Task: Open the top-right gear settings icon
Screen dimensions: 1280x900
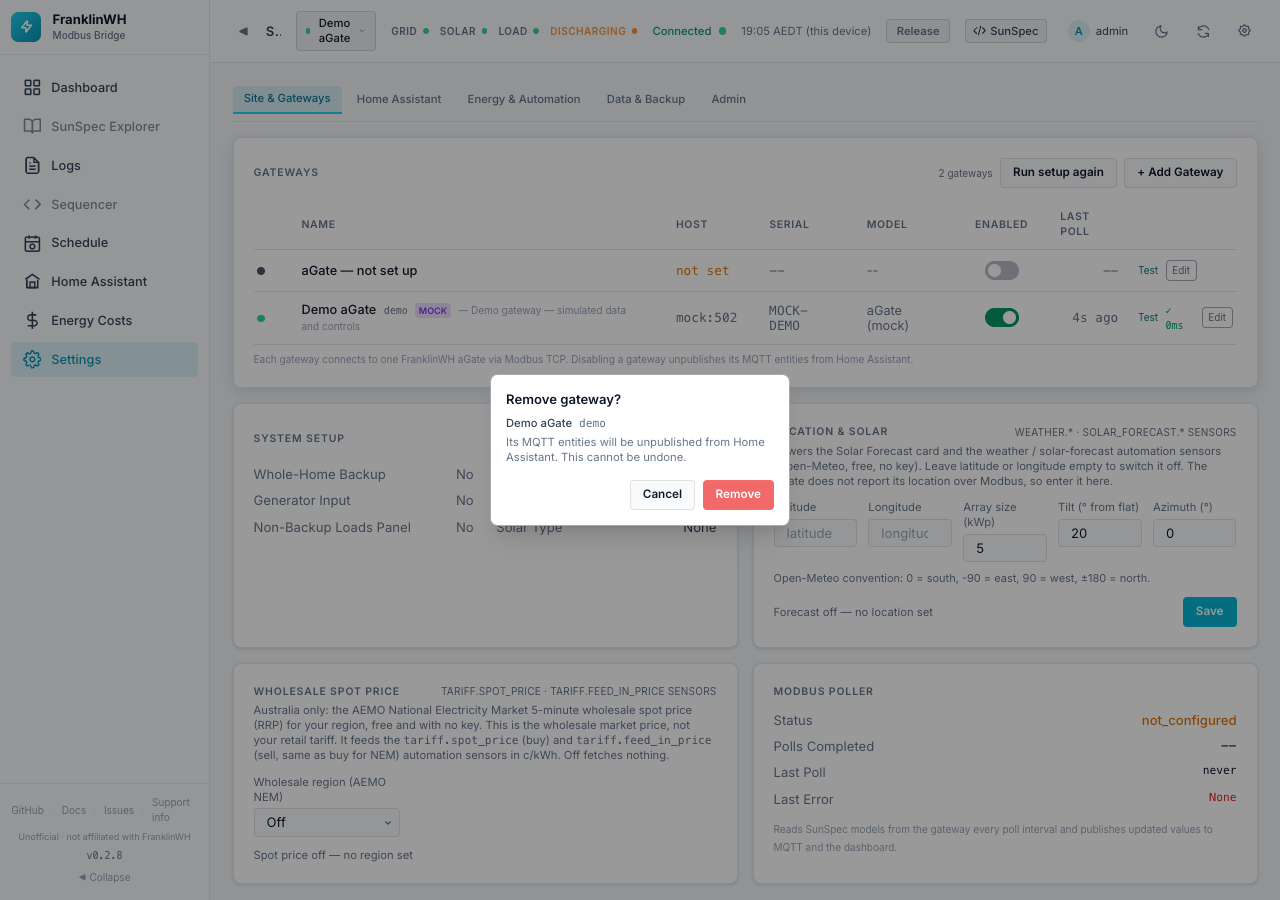Action: 1244,31
